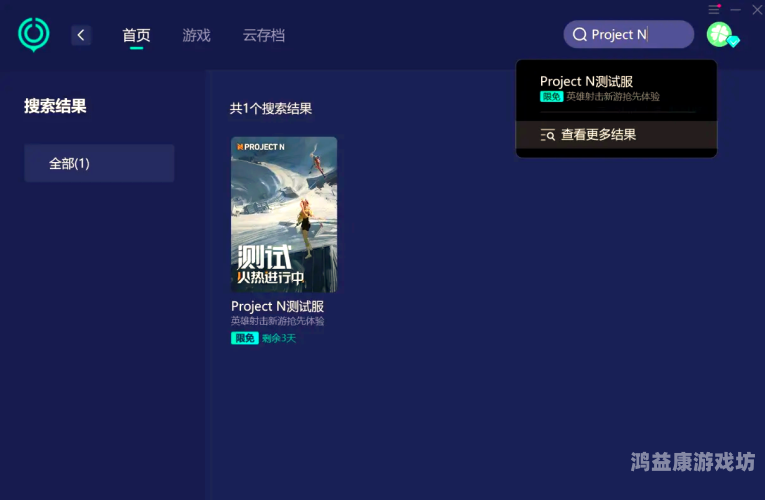Image resolution: width=765 pixels, height=500 pixels.
Task: Open the 首页 tab
Action: coord(136,35)
